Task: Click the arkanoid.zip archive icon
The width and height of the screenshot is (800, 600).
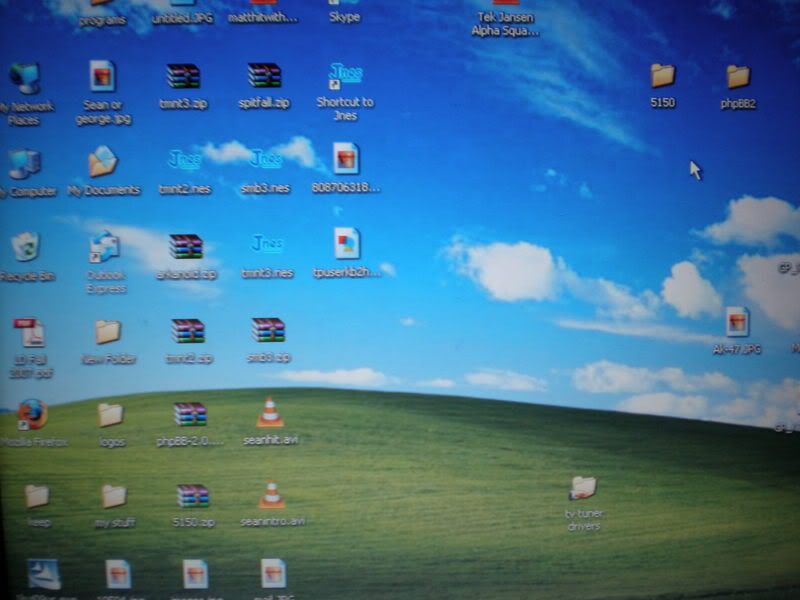Action: coord(186,247)
